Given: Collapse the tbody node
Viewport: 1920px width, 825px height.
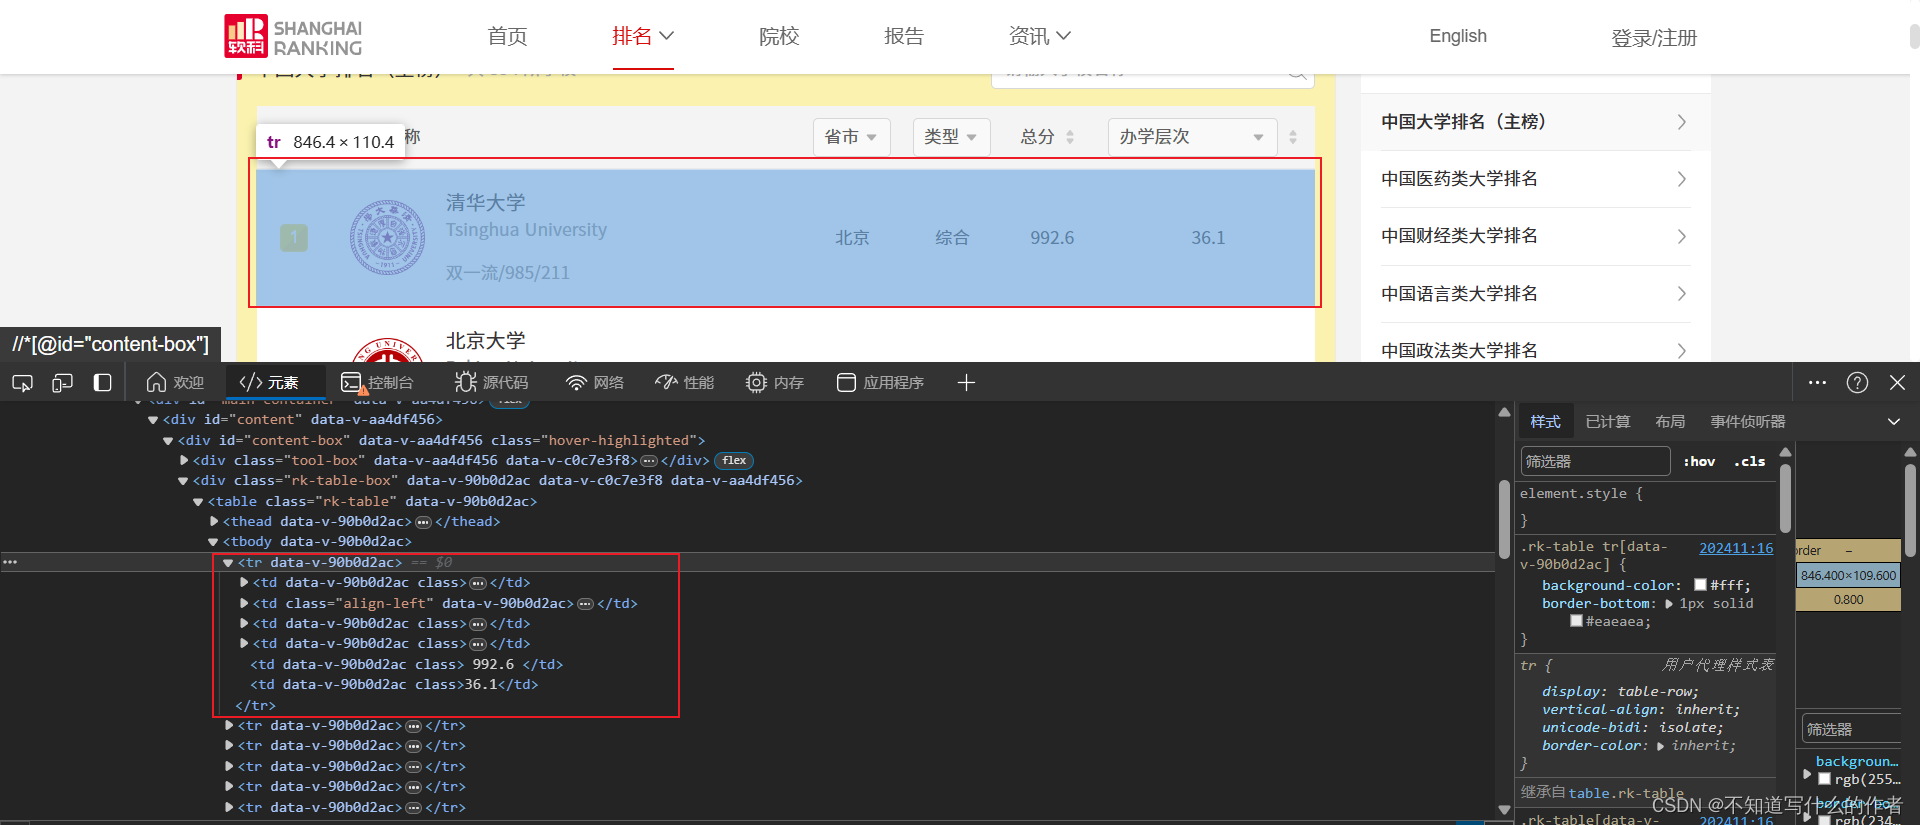Looking at the screenshot, I should pos(213,542).
